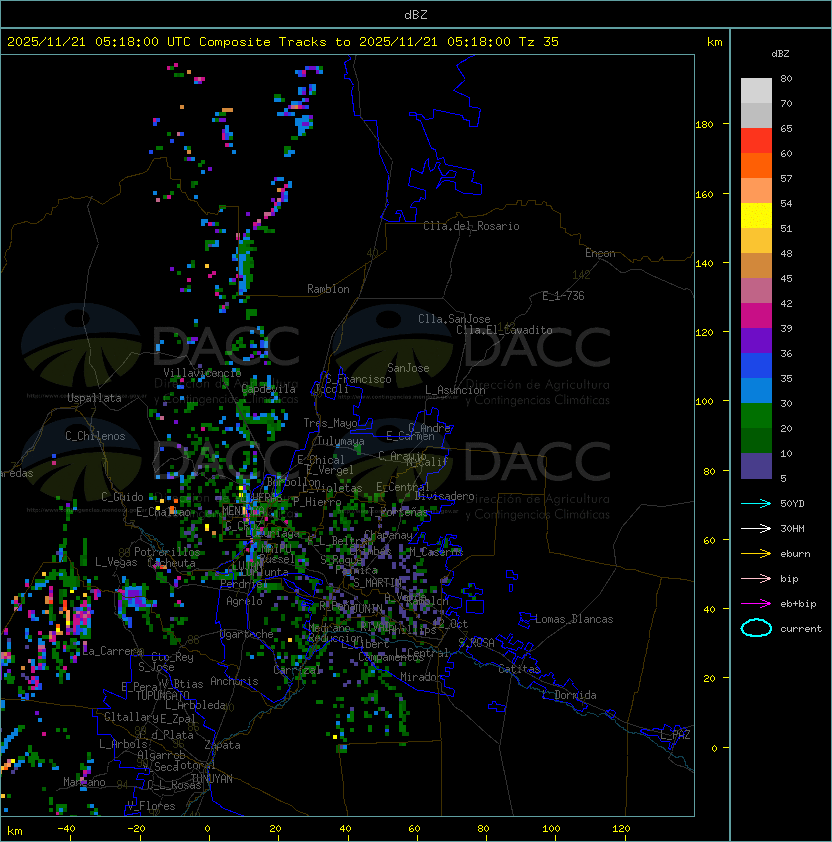Click the 120 km mark on horizontal axis

tap(621, 829)
